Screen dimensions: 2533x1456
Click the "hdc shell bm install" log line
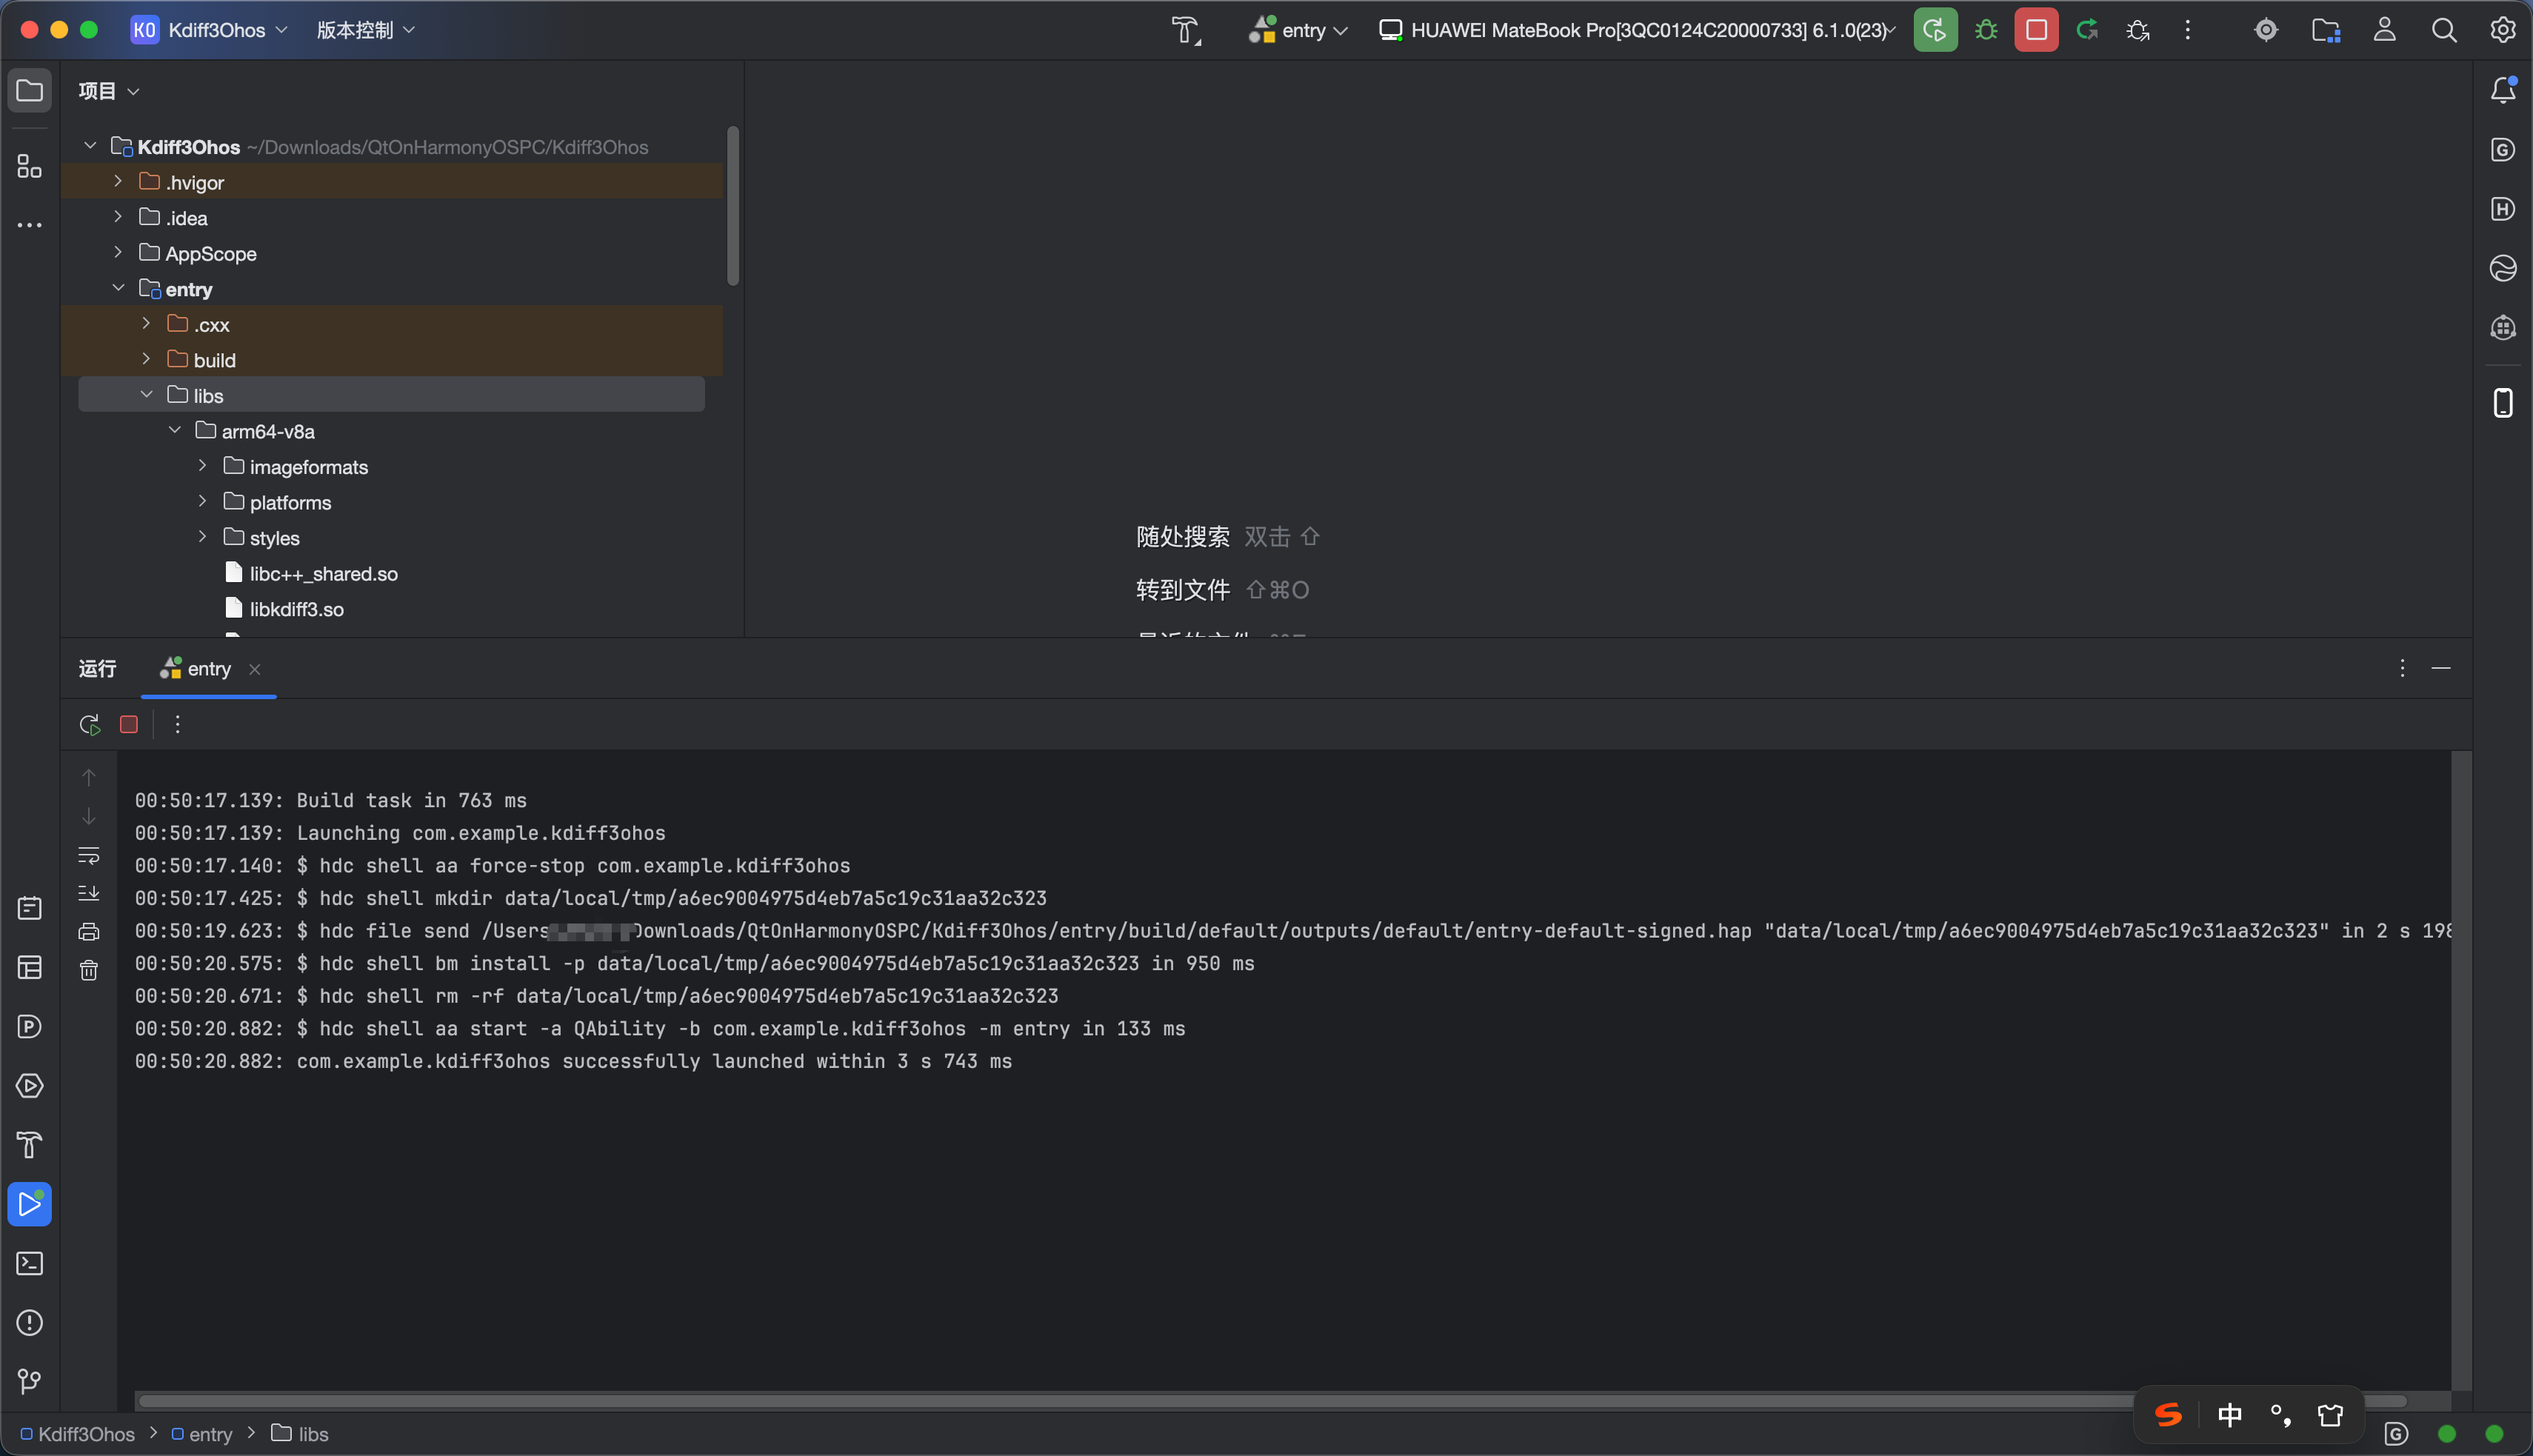pyautogui.click(x=695, y=963)
